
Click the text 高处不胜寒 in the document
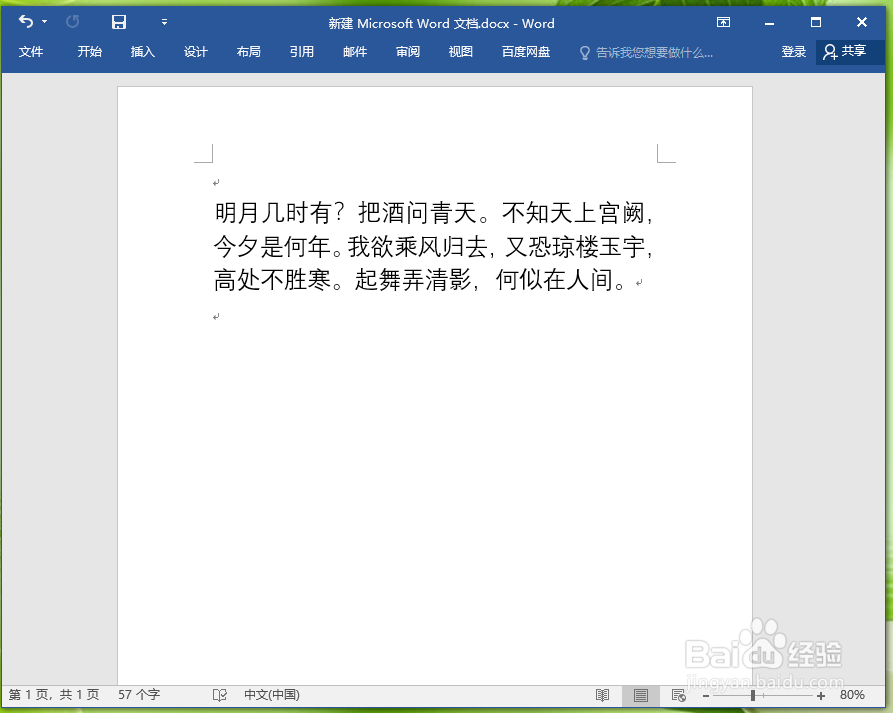coord(272,280)
